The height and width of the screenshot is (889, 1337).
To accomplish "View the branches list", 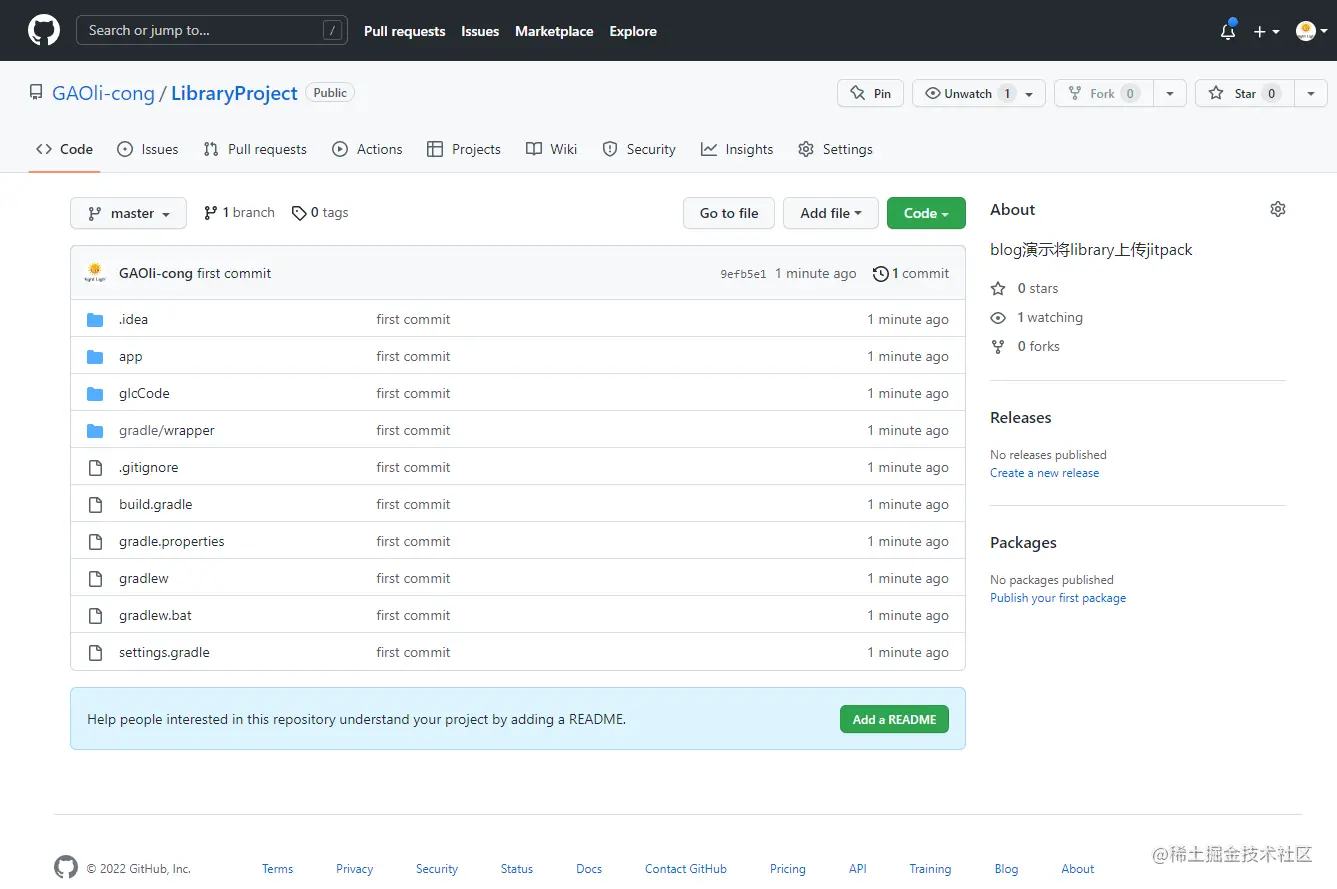I will [x=239, y=213].
